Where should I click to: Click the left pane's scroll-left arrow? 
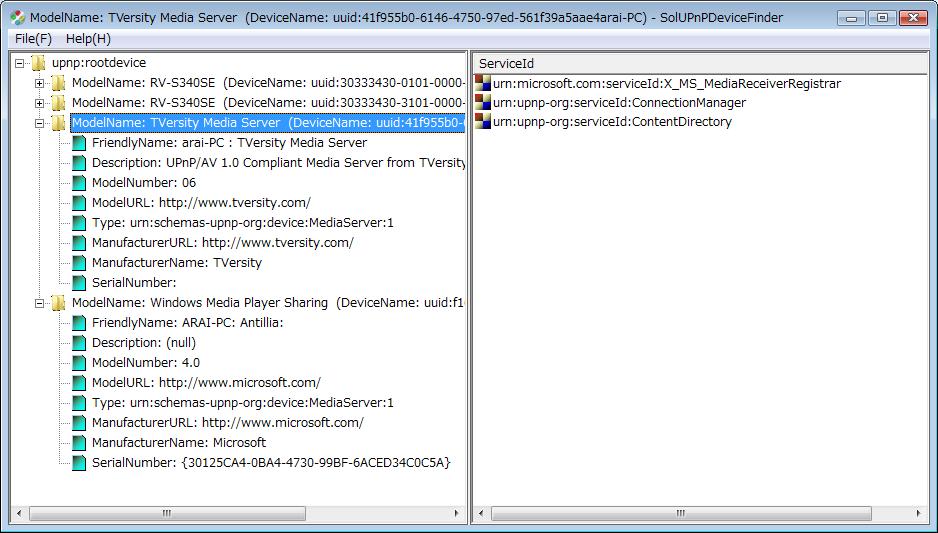tap(20, 513)
